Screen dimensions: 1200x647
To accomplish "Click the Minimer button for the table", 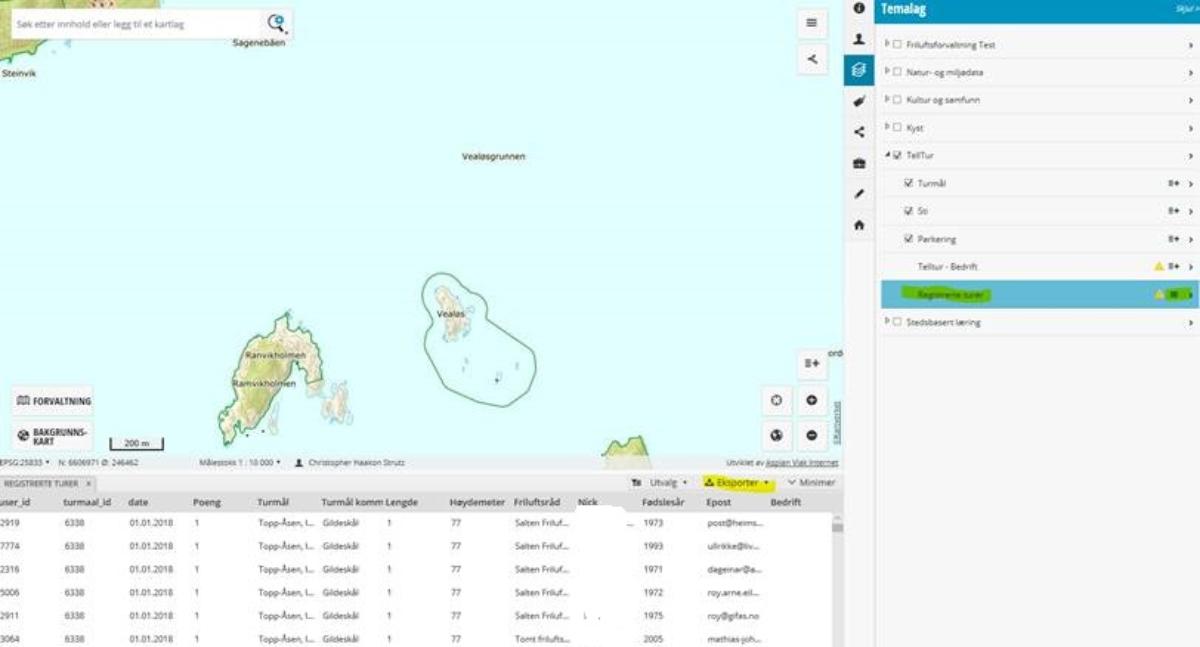I will [x=812, y=482].
